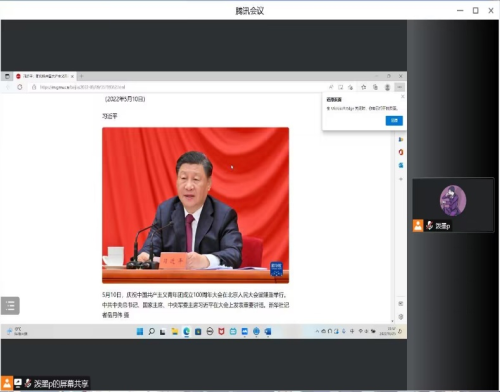Click the favorites star icon in Edge toolbar

click(x=364, y=87)
